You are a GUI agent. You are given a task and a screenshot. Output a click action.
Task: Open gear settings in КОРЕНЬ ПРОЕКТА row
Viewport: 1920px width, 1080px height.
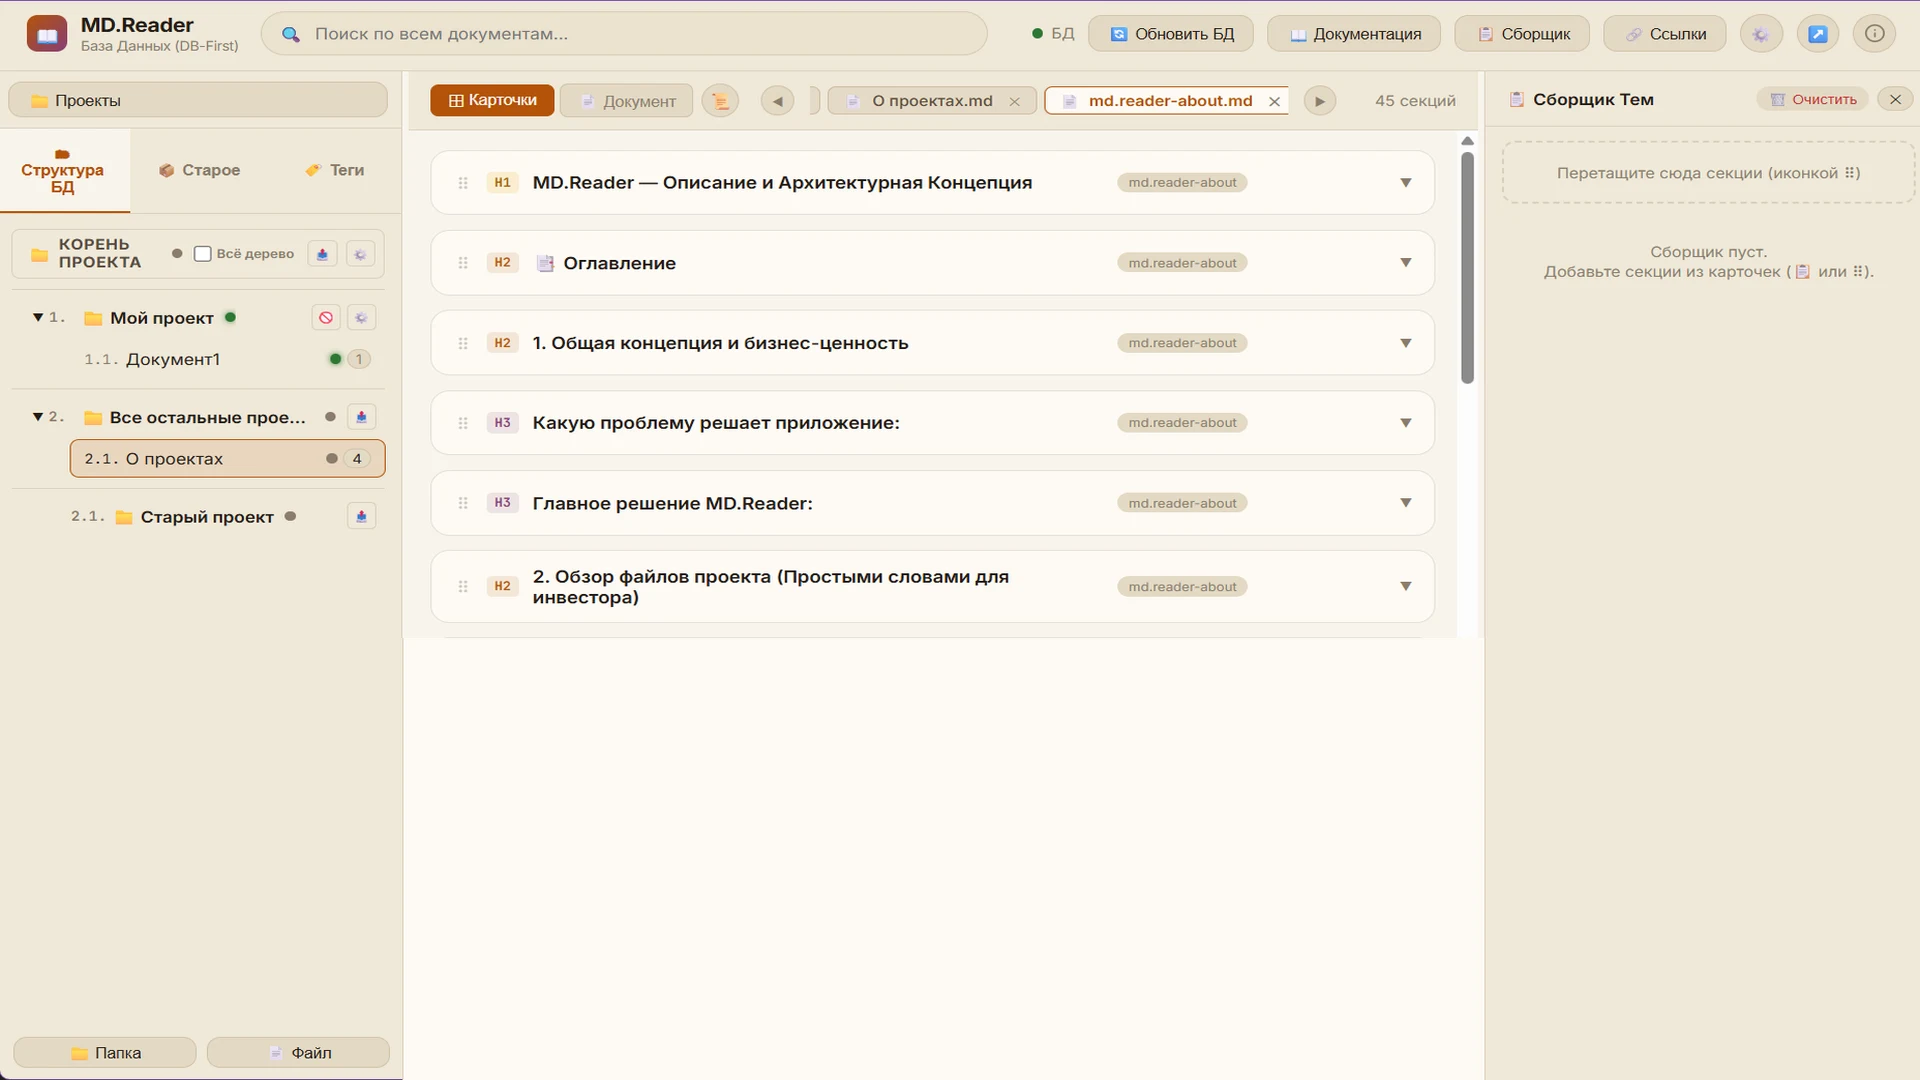click(361, 254)
